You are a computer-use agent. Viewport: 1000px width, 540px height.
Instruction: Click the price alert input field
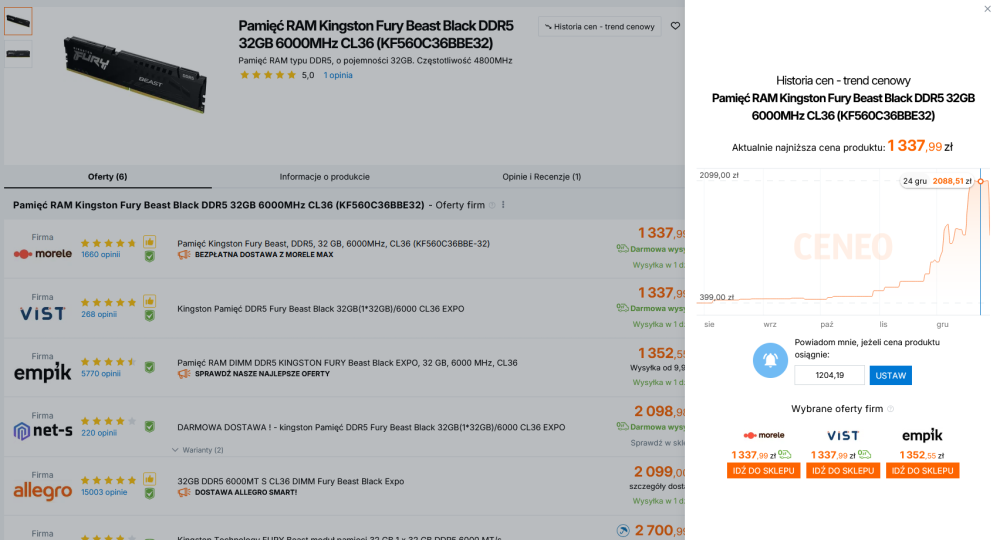pyautogui.click(x=829, y=375)
